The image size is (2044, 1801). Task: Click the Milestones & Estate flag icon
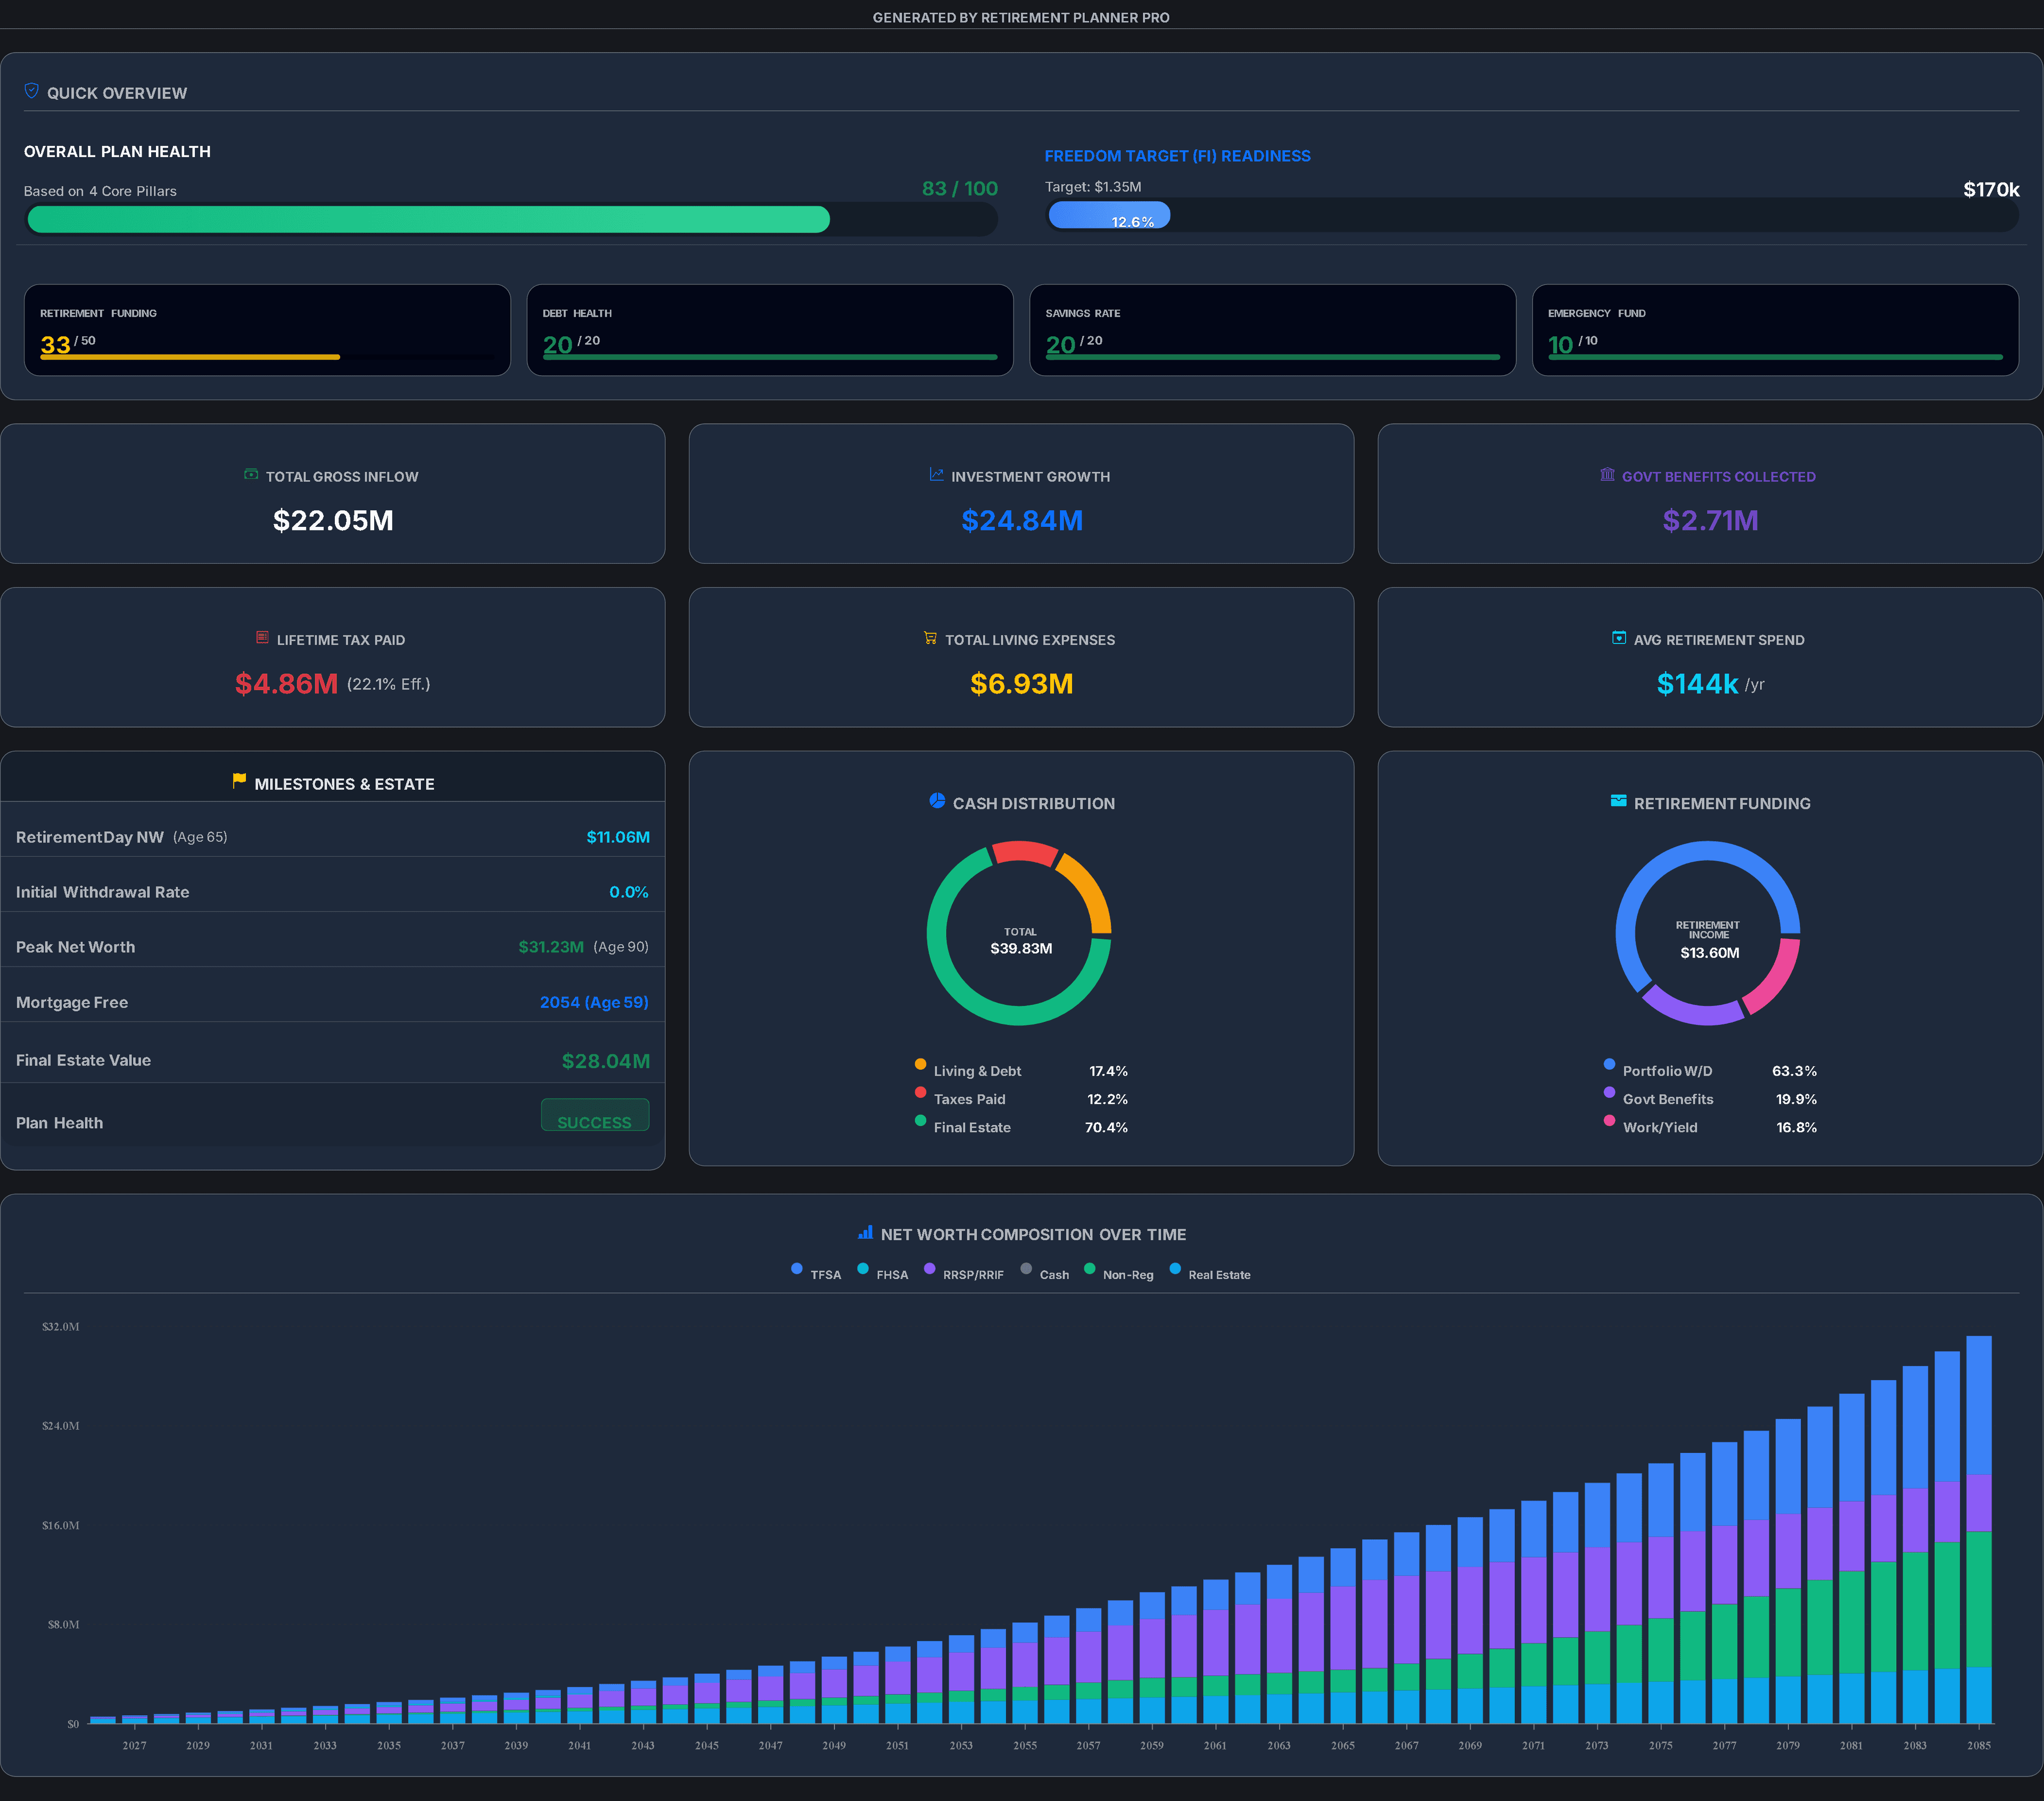239,781
